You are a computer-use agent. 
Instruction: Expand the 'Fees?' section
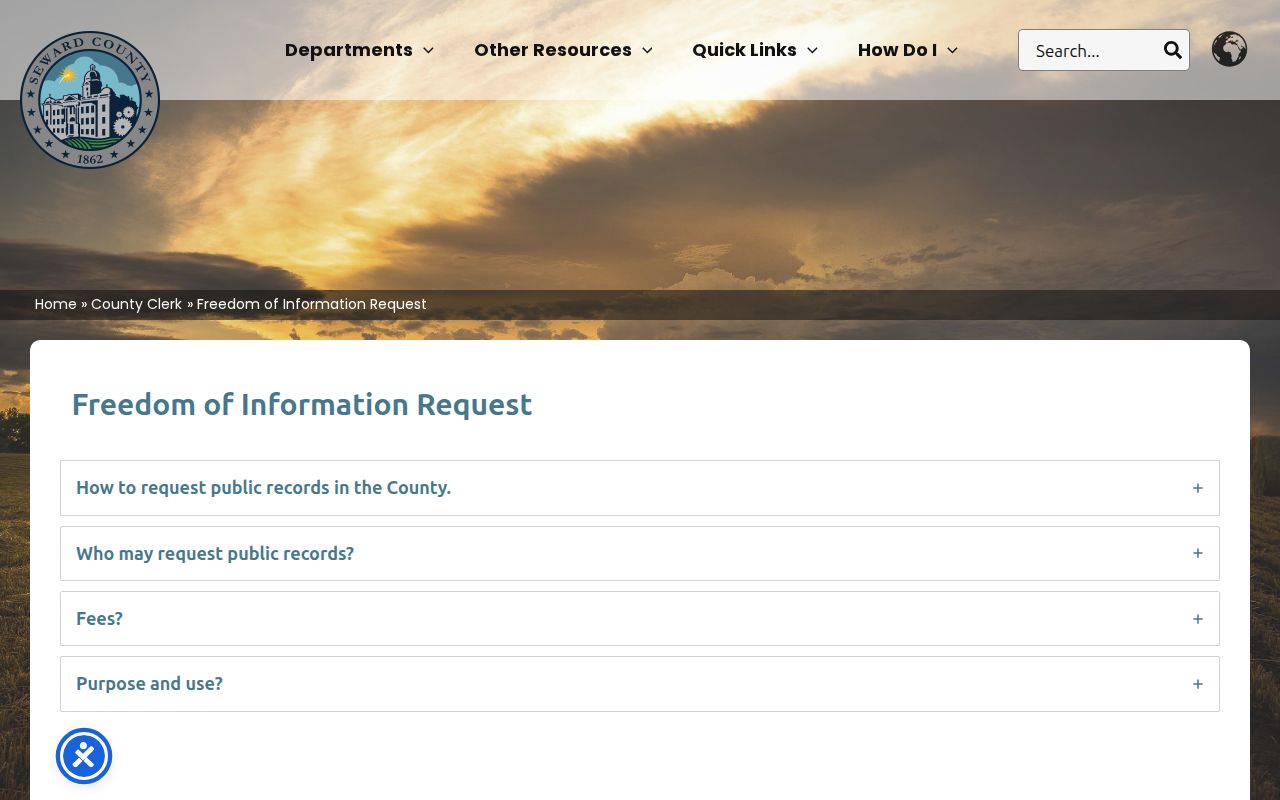pyautogui.click(x=640, y=618)
